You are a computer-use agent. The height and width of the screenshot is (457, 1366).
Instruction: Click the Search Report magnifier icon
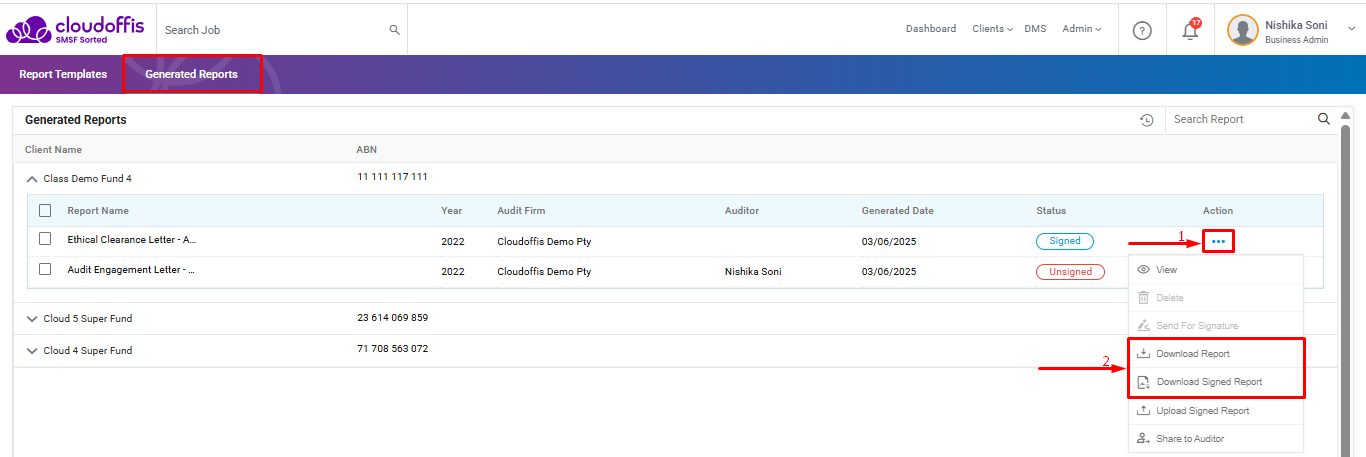point(1324,119)
